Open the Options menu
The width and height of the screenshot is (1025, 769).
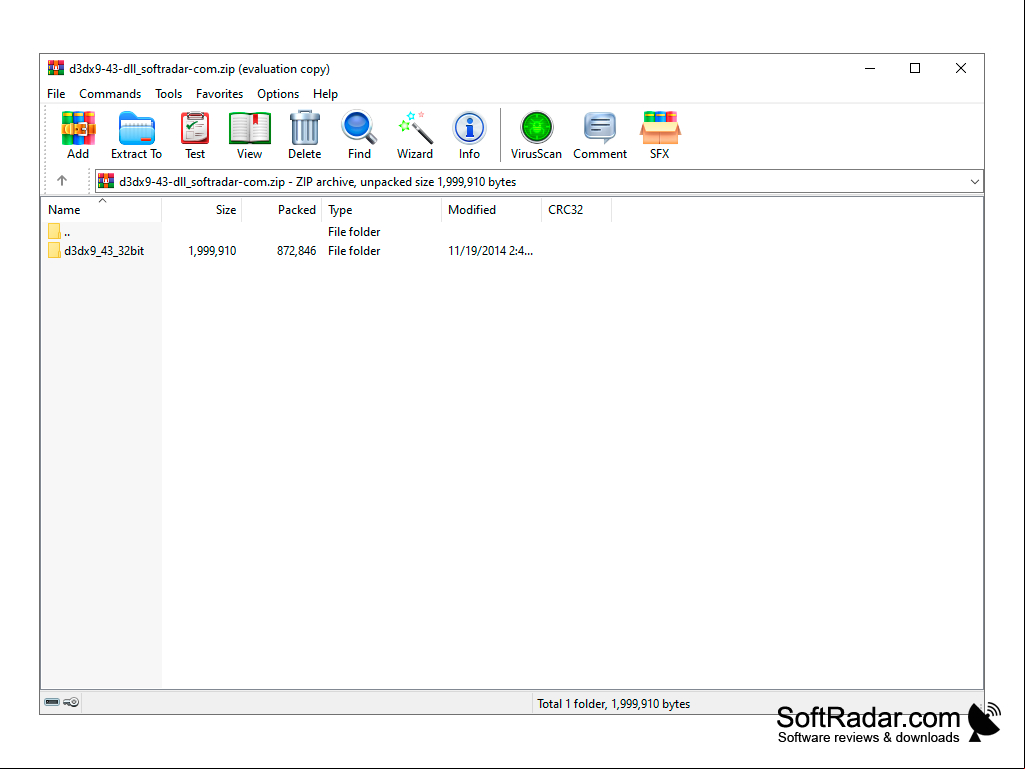coord(278,94)
